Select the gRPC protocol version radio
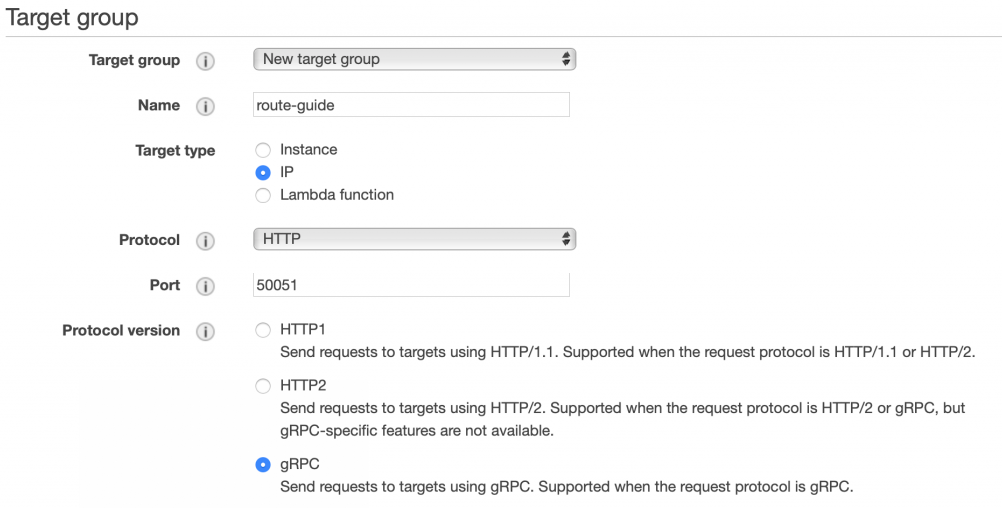The width and height of the screenshot is (1002, 508). [263, 464]
